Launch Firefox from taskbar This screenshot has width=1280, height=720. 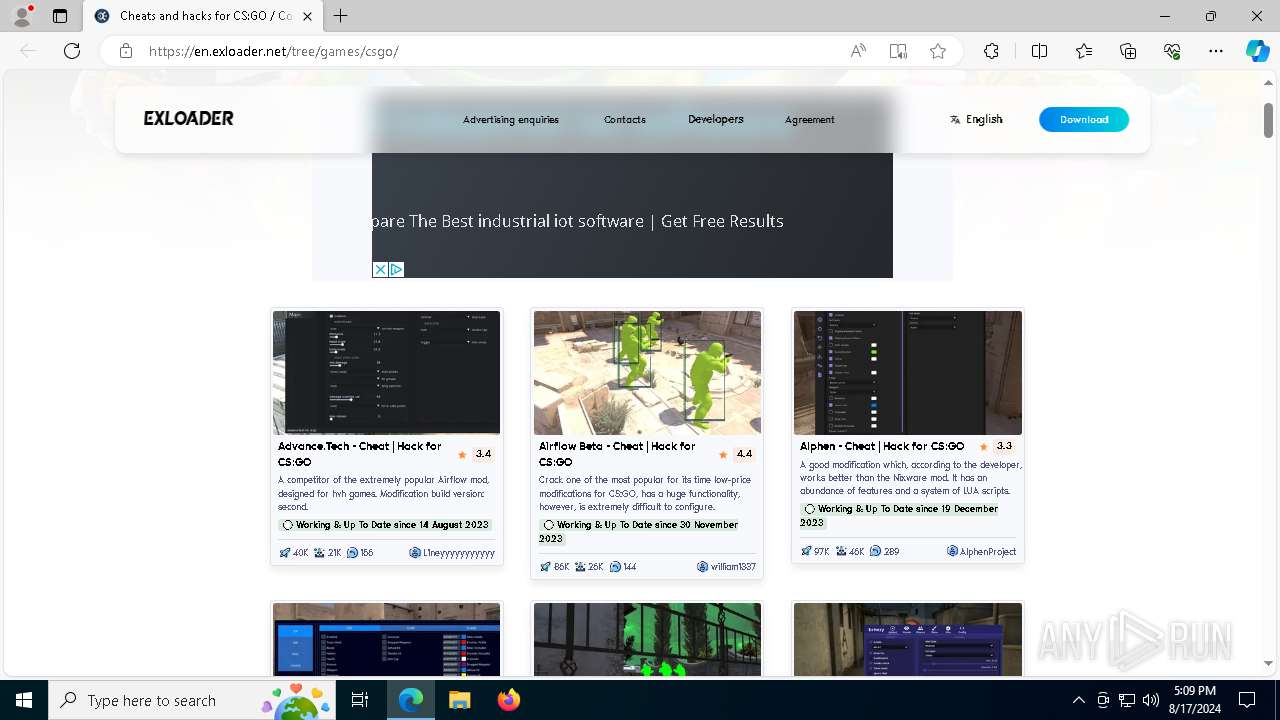[509, 700]
